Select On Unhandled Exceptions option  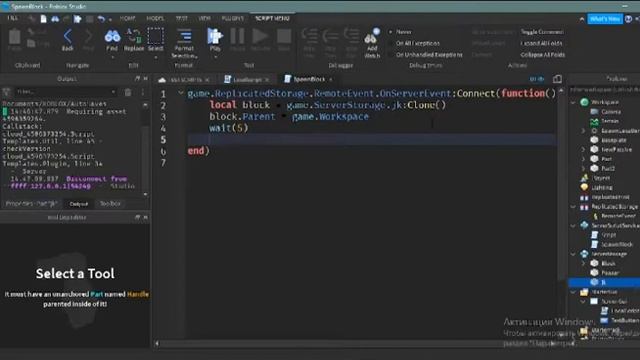(x=426, y=55)
